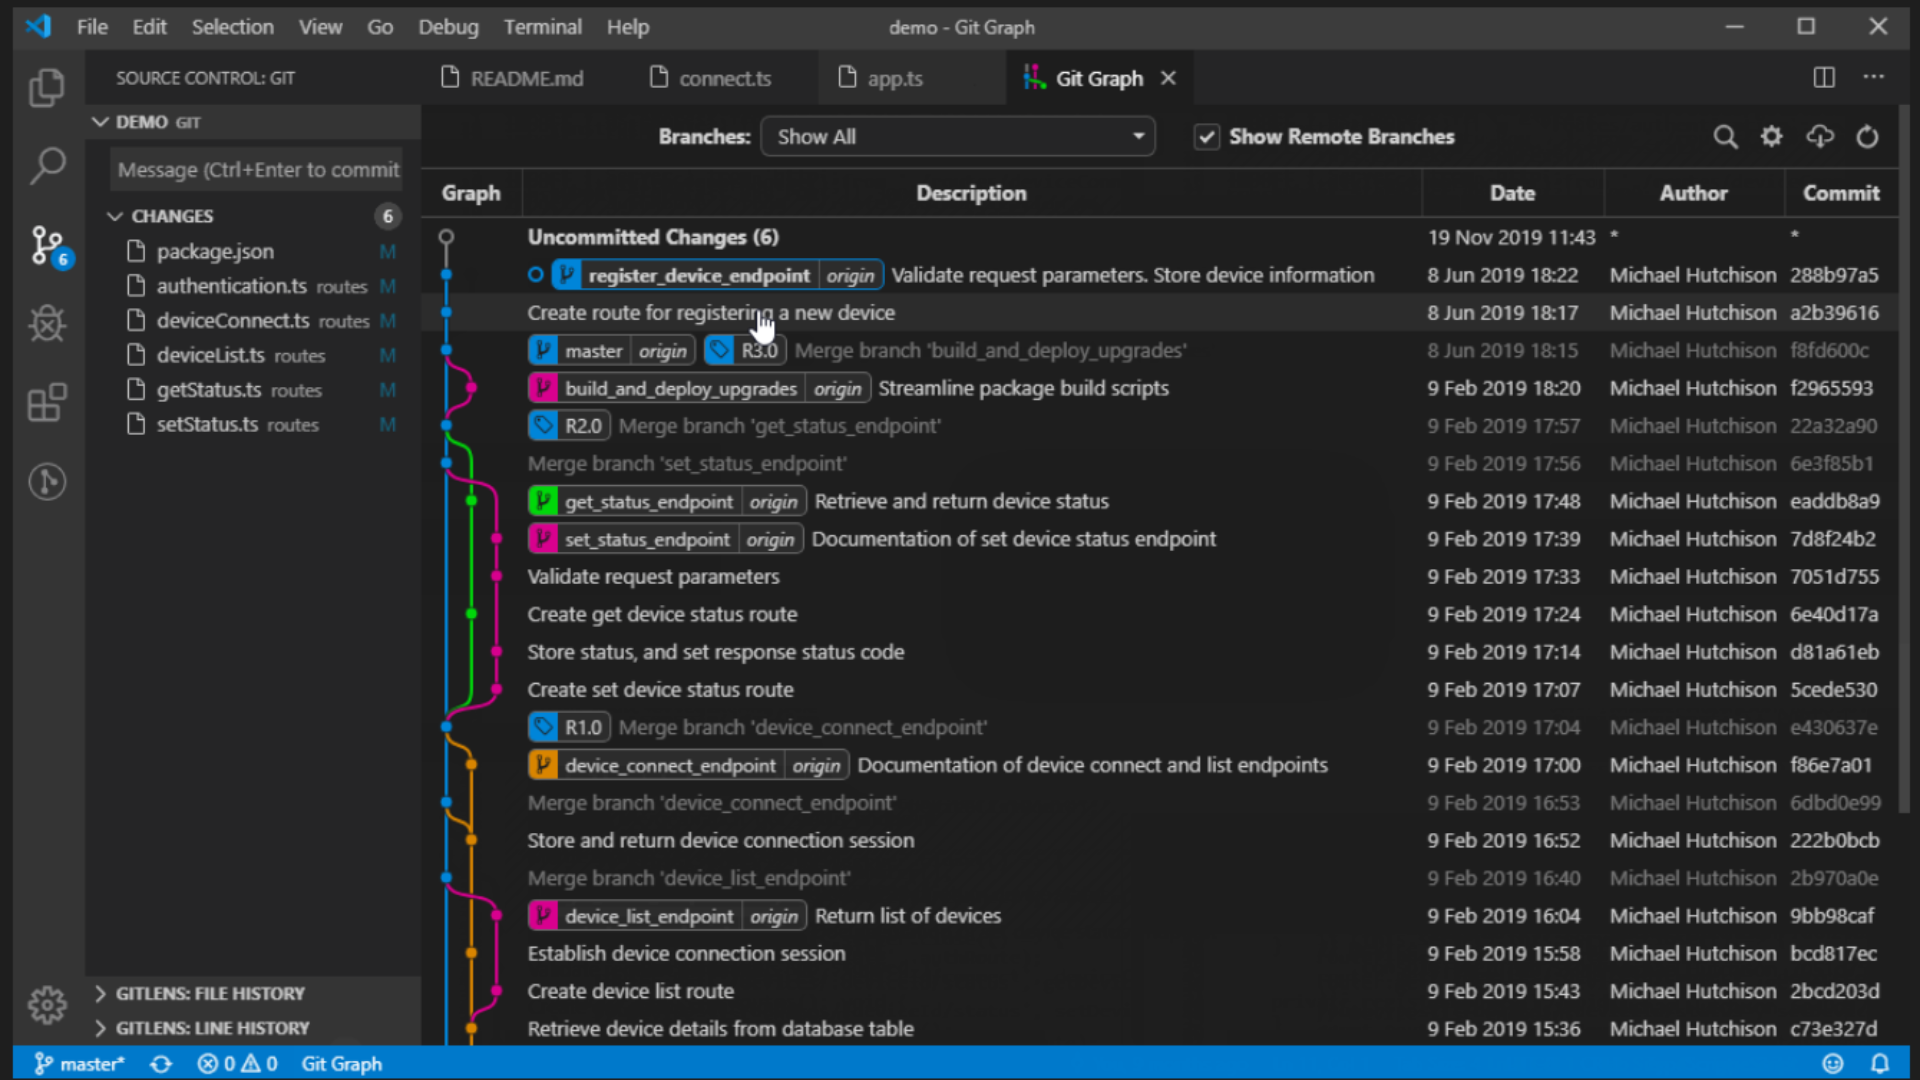Open Git Graph settings via gear icon
The image size is (1920, 1080).
click(x=1771, y=136)
